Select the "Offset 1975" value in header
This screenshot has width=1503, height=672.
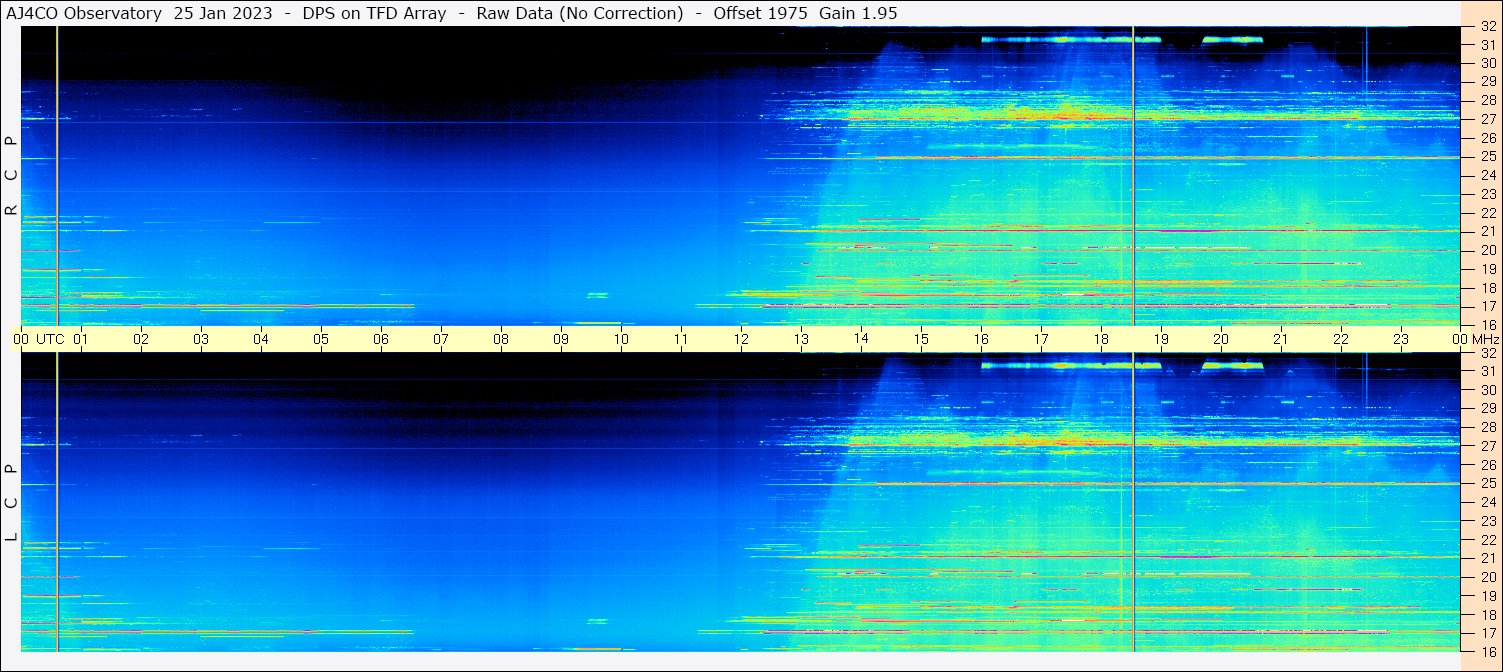pos(761,13)
